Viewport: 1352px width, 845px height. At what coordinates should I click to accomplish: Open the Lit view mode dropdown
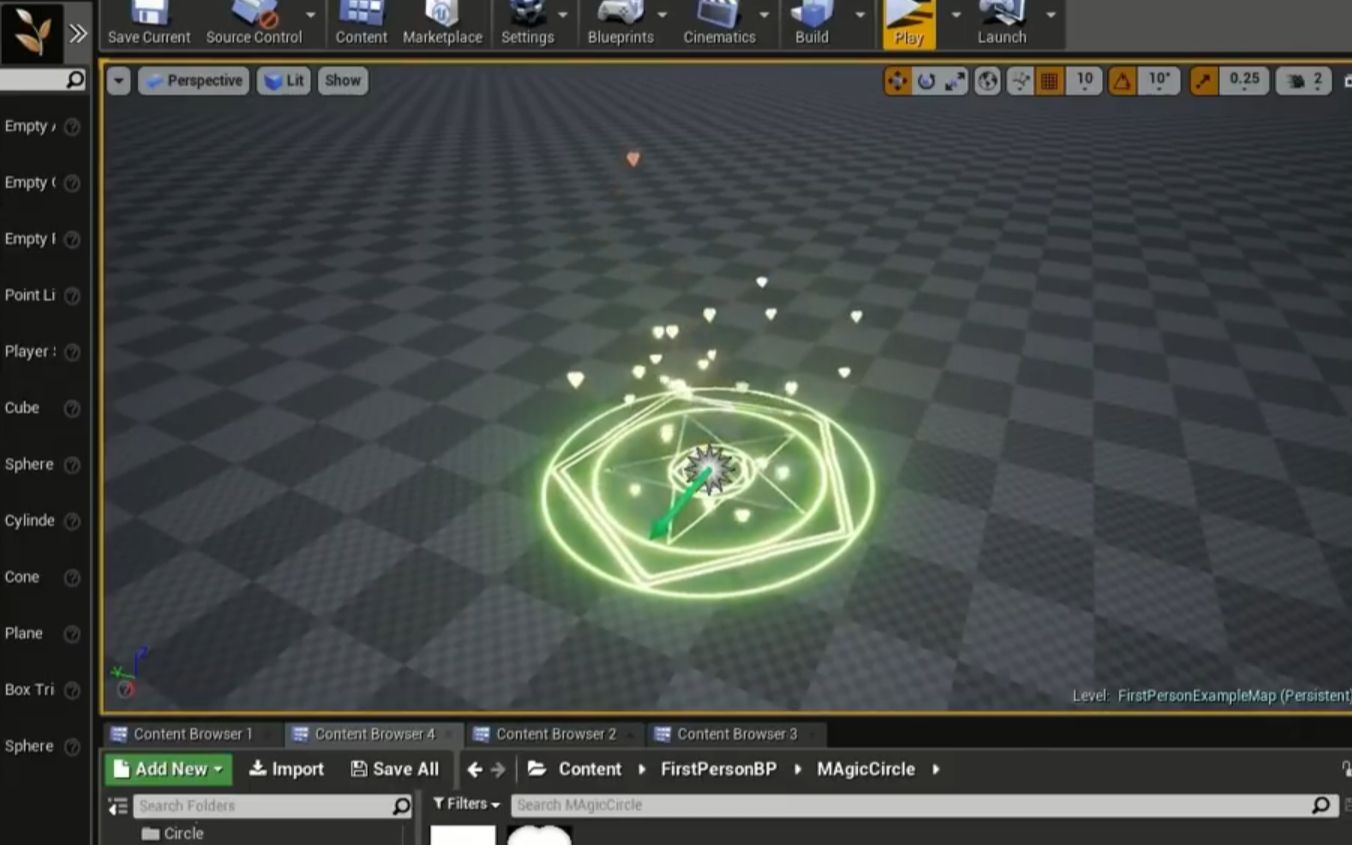[x=284, y=81]
